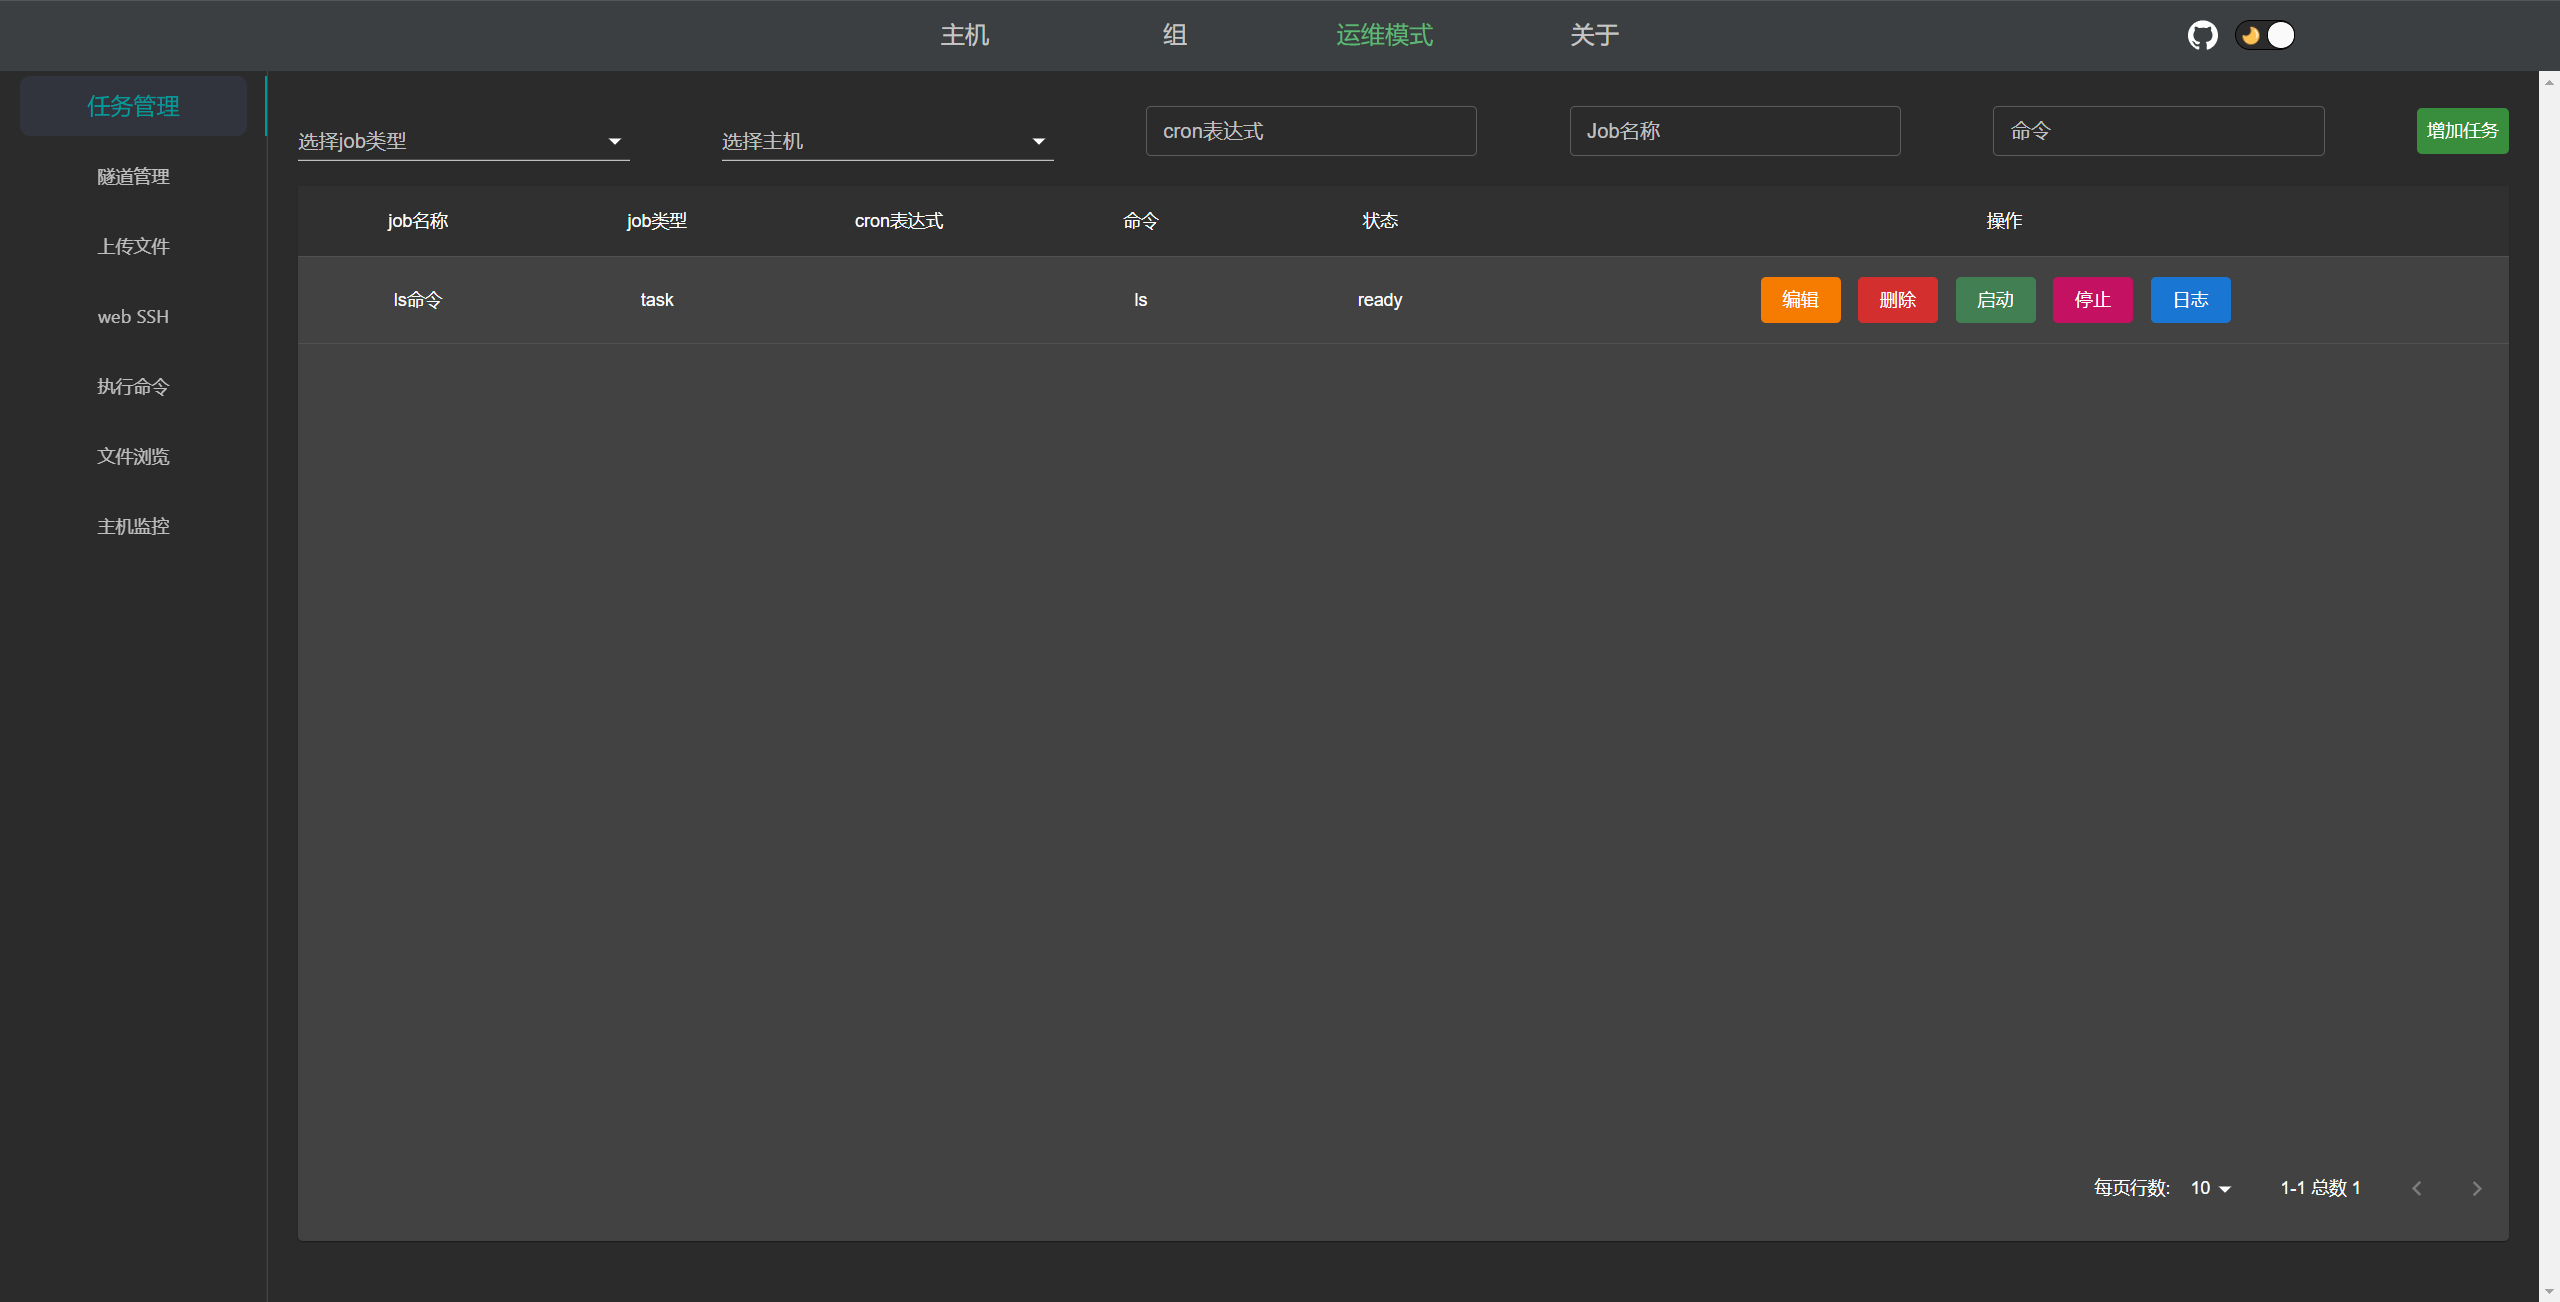Click the green 增加任务 button
The width and height of the screenshot is (2560, 1302).
2462,131
